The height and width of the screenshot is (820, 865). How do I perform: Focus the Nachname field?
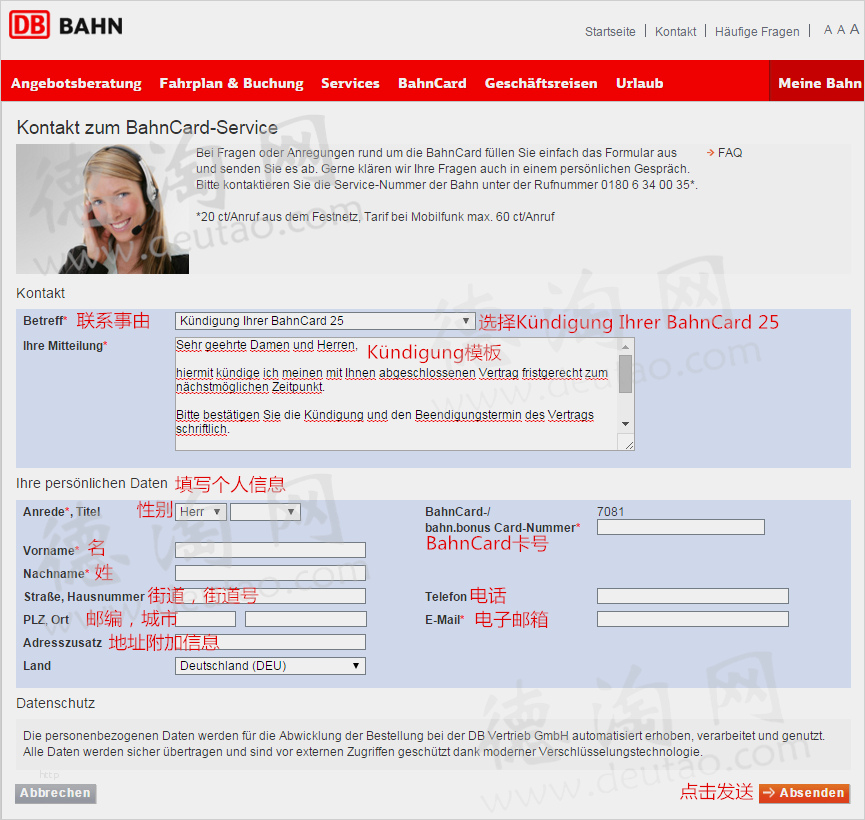[270, 573]
